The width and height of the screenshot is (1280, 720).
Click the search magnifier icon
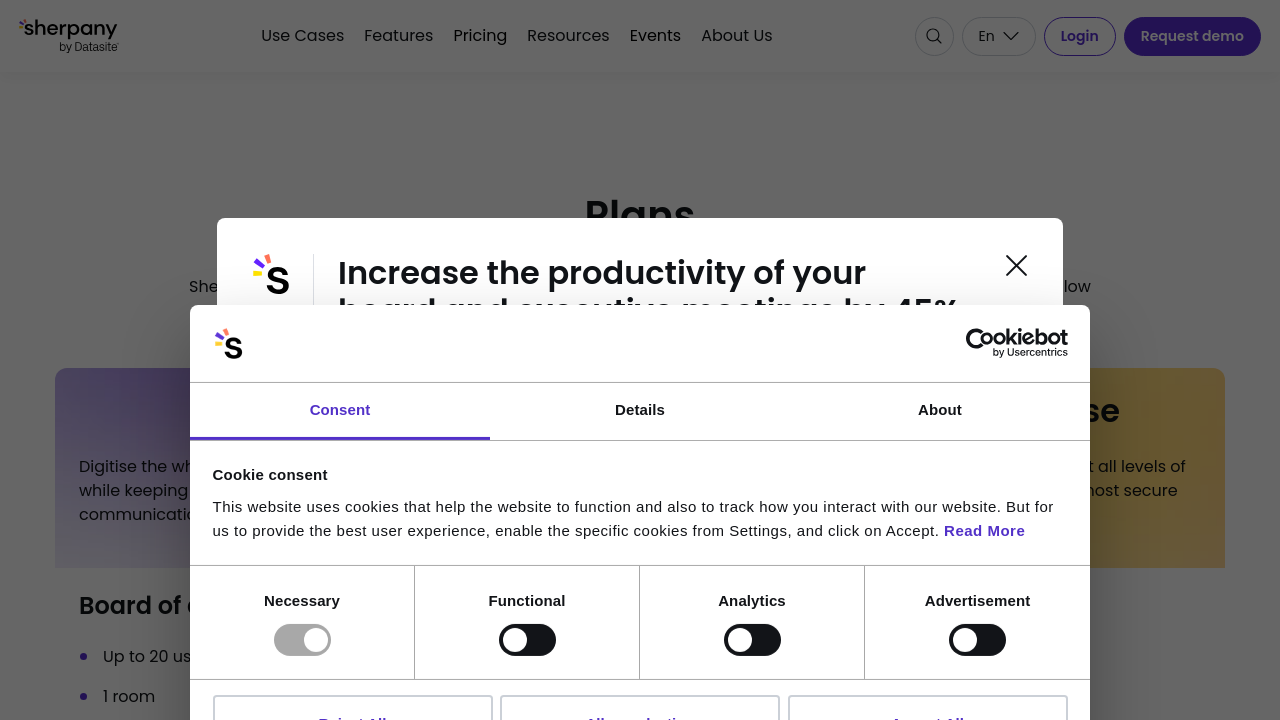[934, 37]
